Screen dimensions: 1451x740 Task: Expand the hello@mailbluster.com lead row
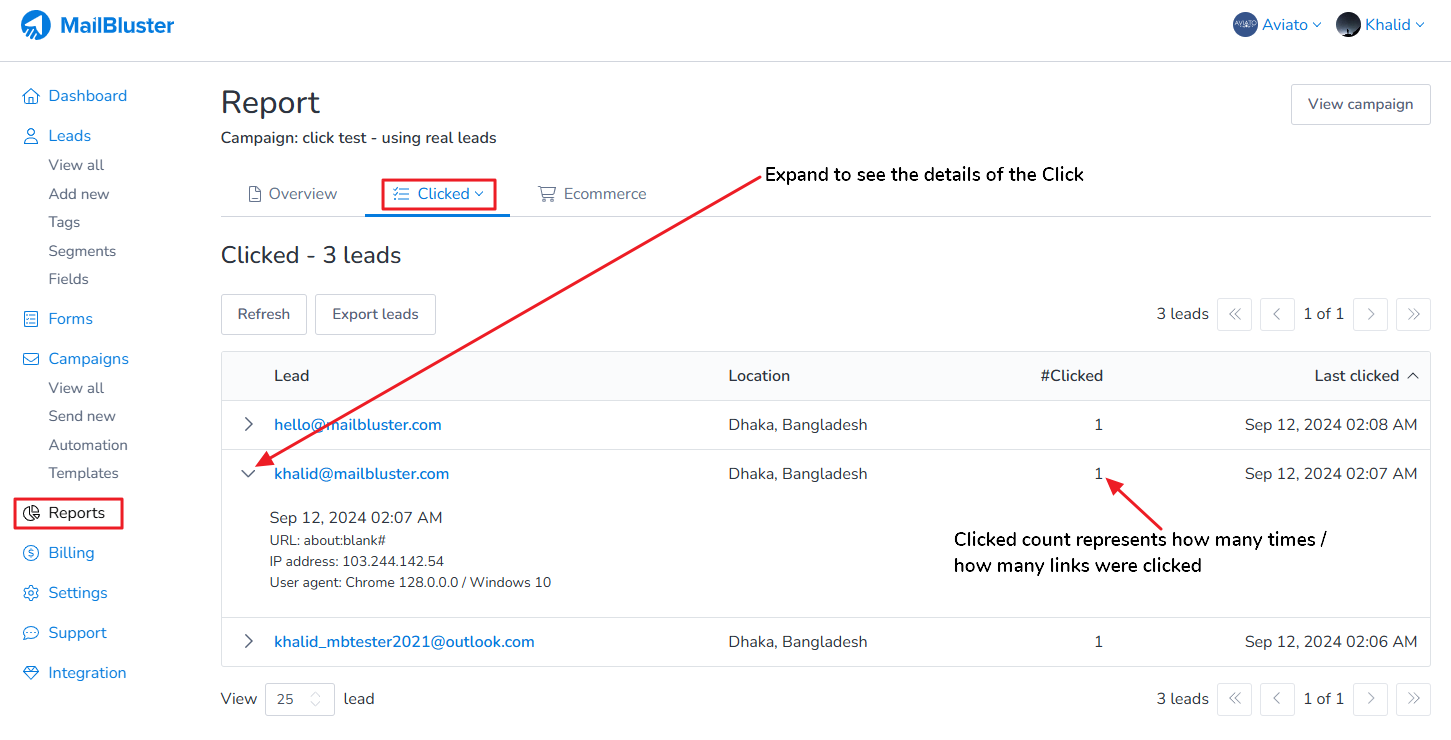(x=249, y=425)
